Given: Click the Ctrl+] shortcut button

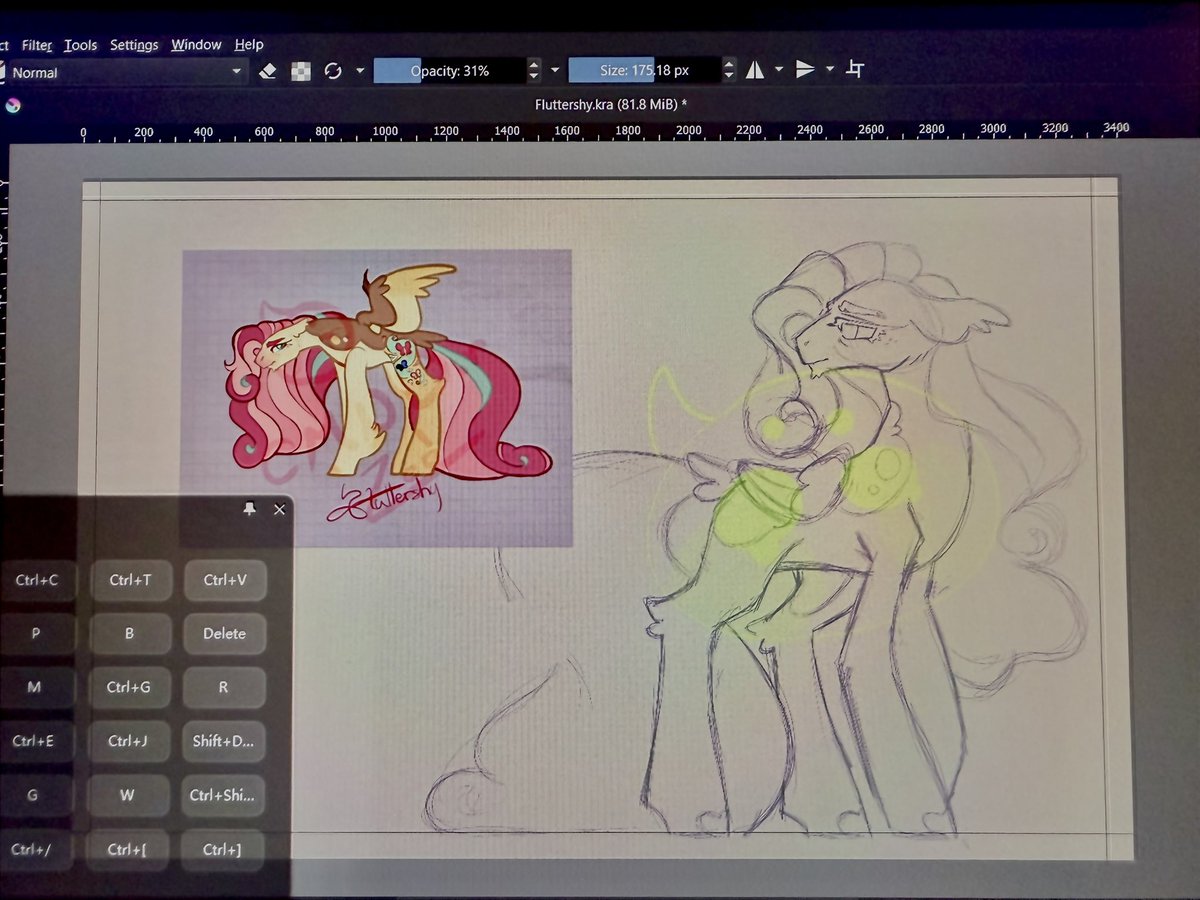Looking at the screenshot, I should coord(222,850).
